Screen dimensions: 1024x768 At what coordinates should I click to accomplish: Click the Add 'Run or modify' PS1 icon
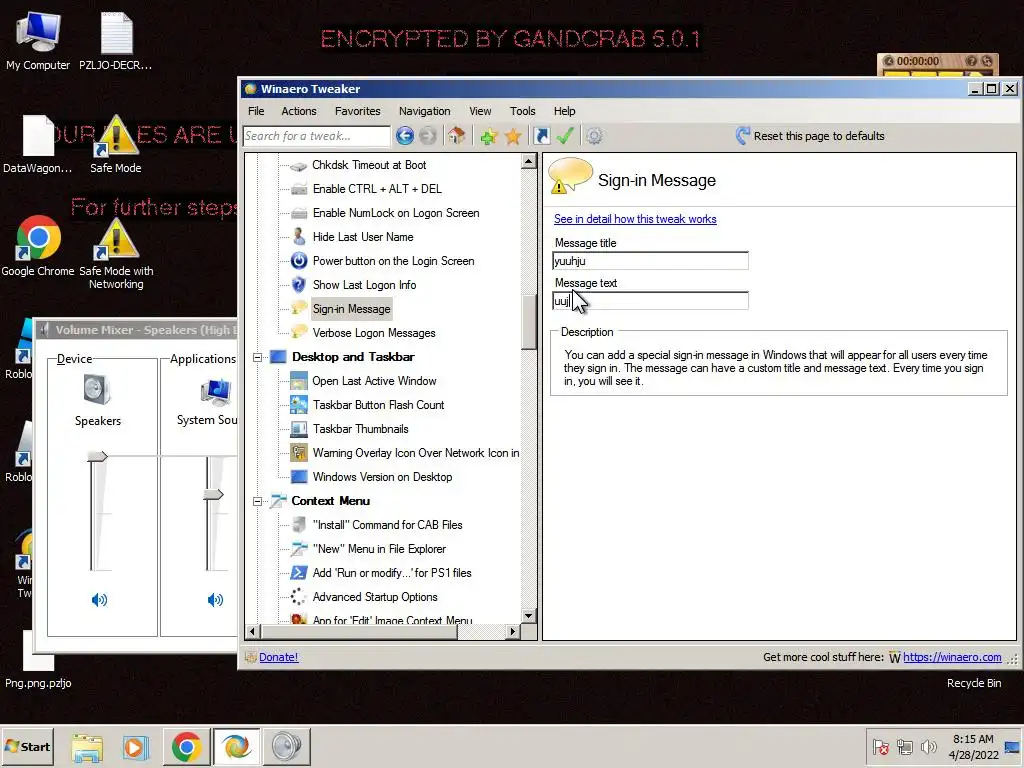(298, 573)
